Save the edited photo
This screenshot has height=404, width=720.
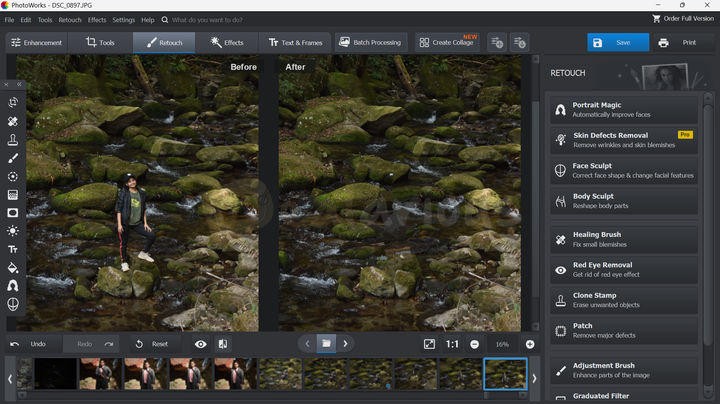[618, 43]
